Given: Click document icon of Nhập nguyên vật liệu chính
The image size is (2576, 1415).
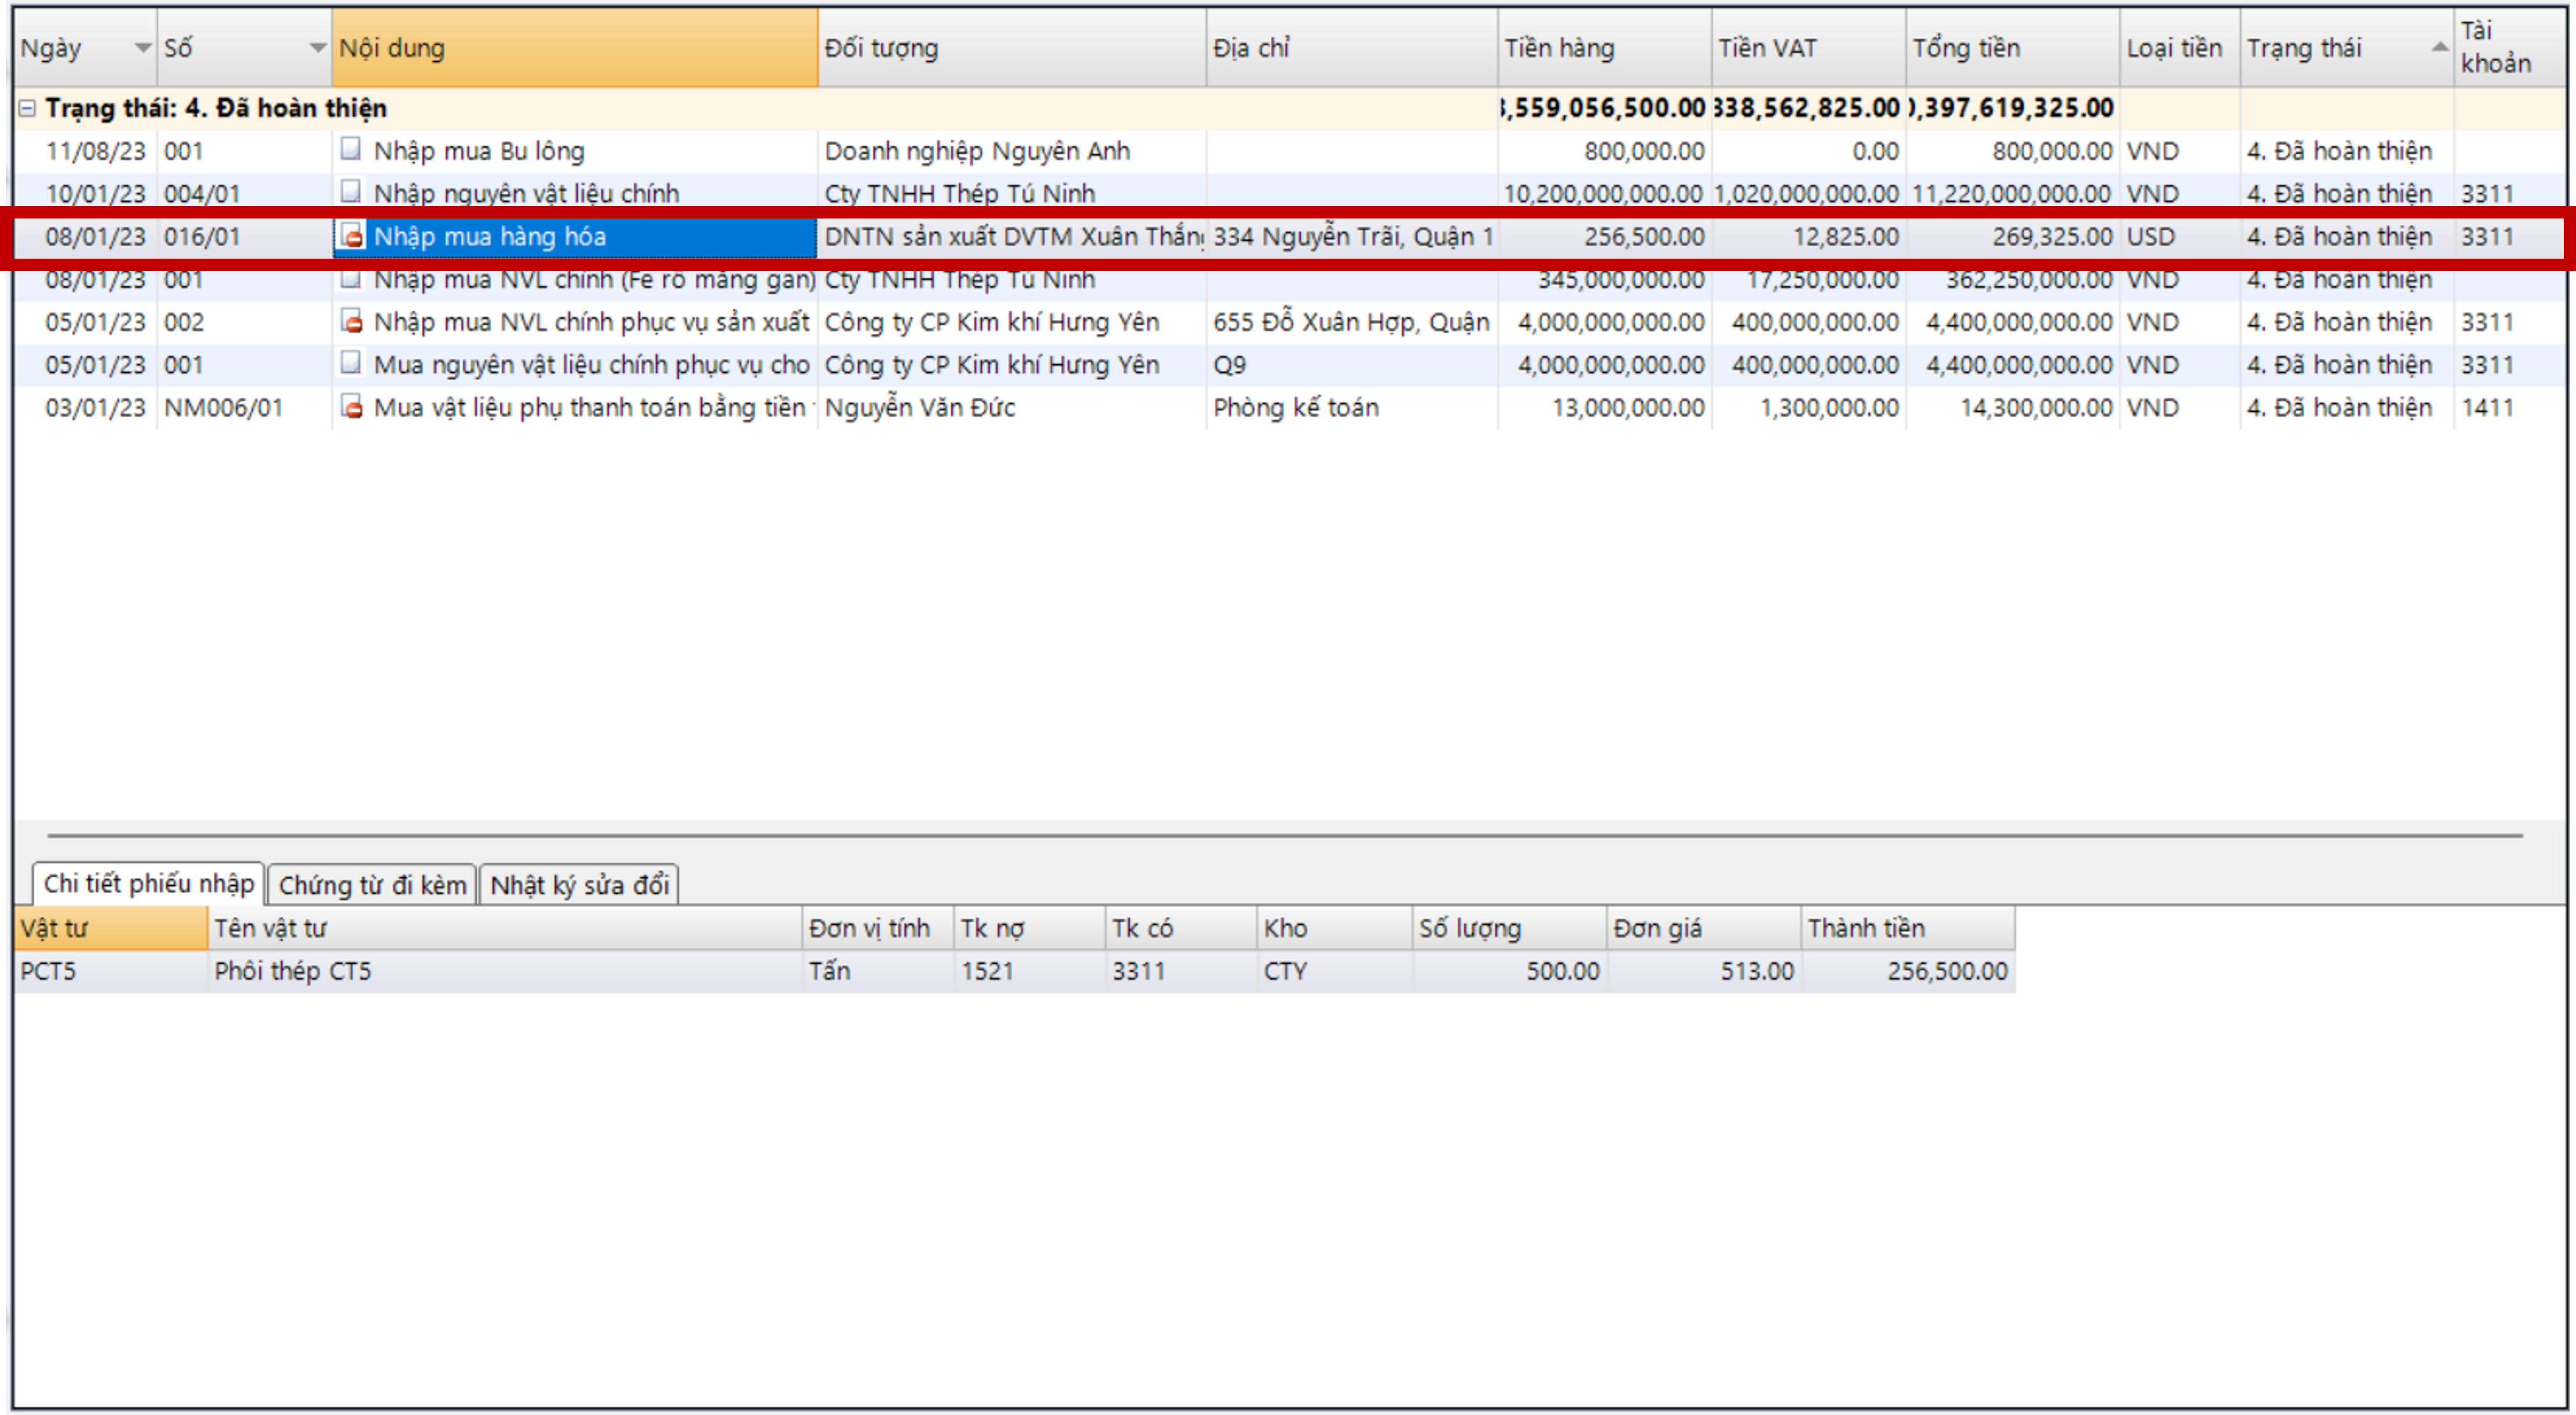Looking at the screenshot, I should tap(350, 192).
